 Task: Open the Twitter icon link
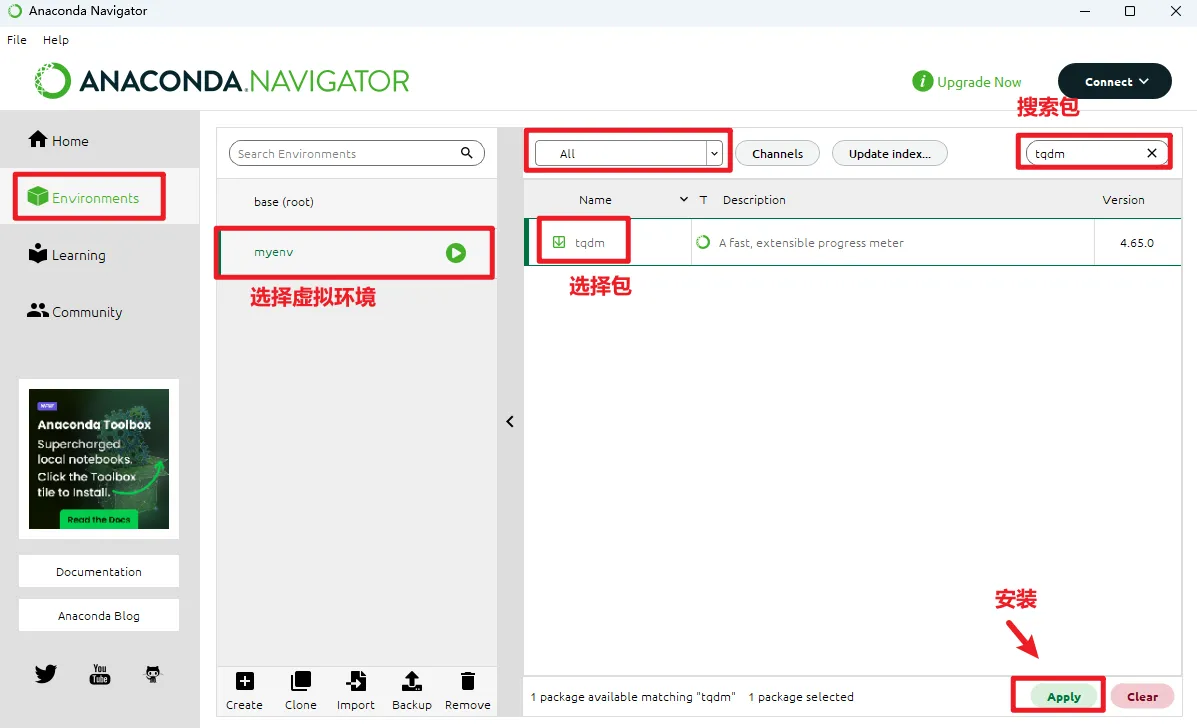pos(46,673)
